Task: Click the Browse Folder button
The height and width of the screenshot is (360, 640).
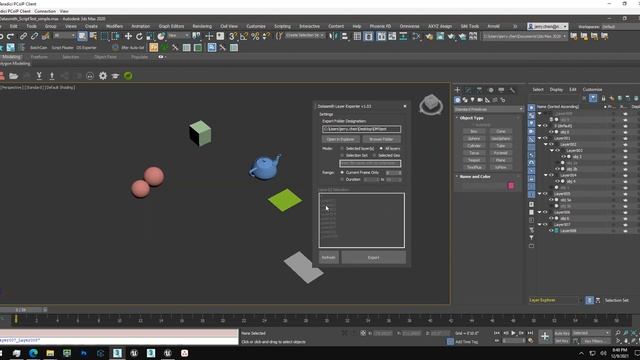Action: (x=381, y=140)
